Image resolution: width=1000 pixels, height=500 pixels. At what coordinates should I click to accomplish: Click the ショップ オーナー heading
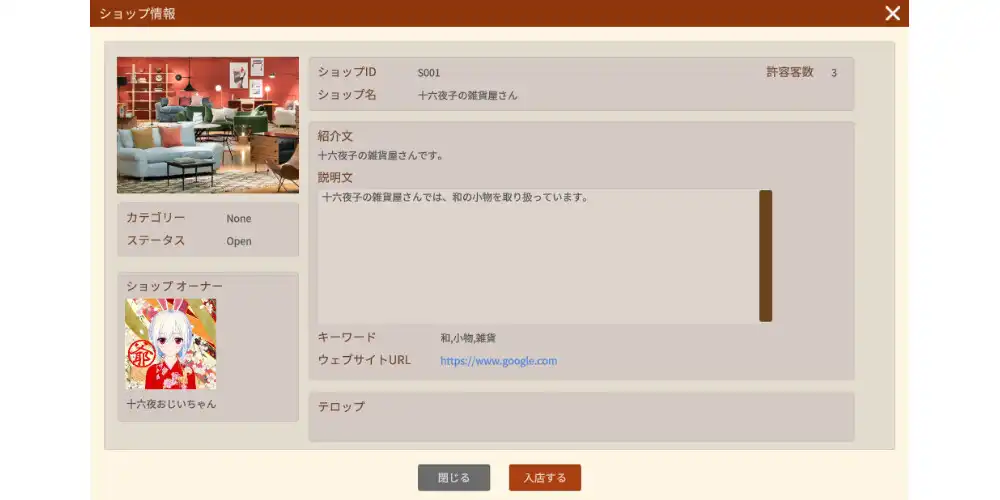coord(174,286)
